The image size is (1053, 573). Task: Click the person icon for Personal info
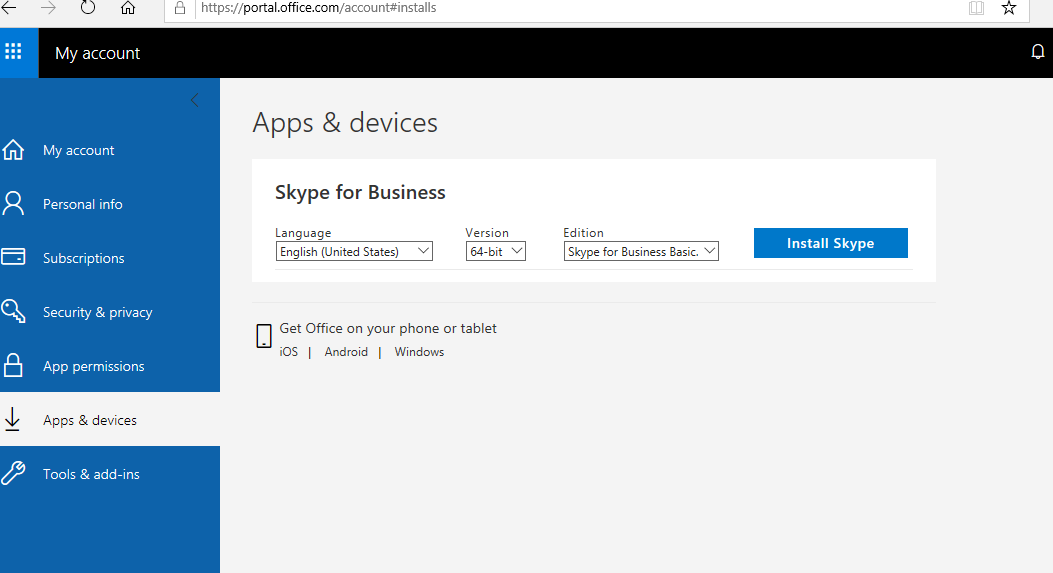tap(13, 204)
